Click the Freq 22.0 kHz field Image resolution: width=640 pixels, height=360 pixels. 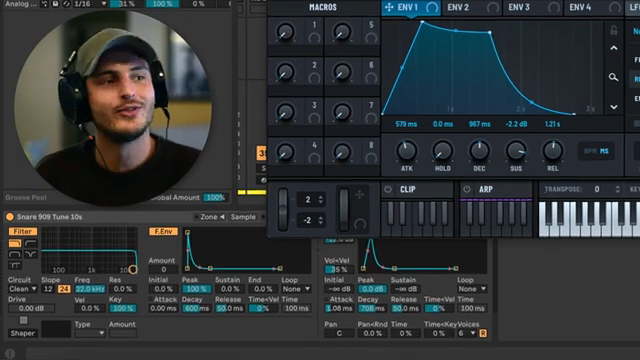point(90,289)
